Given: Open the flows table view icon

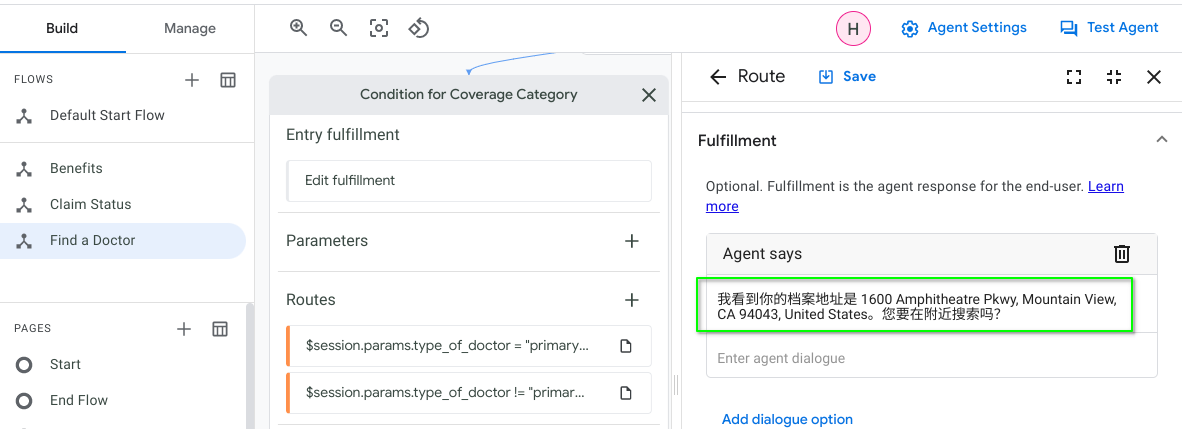Looking at the screenshot, I should tap(228, 80).
